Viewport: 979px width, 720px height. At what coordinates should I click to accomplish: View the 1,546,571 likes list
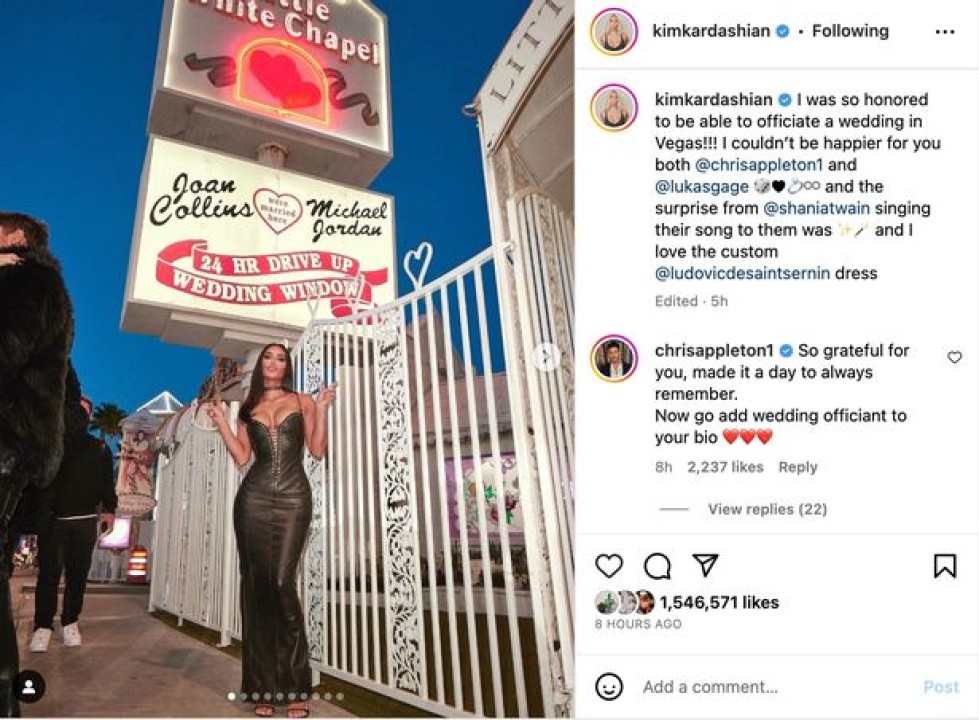coord(719,603)
